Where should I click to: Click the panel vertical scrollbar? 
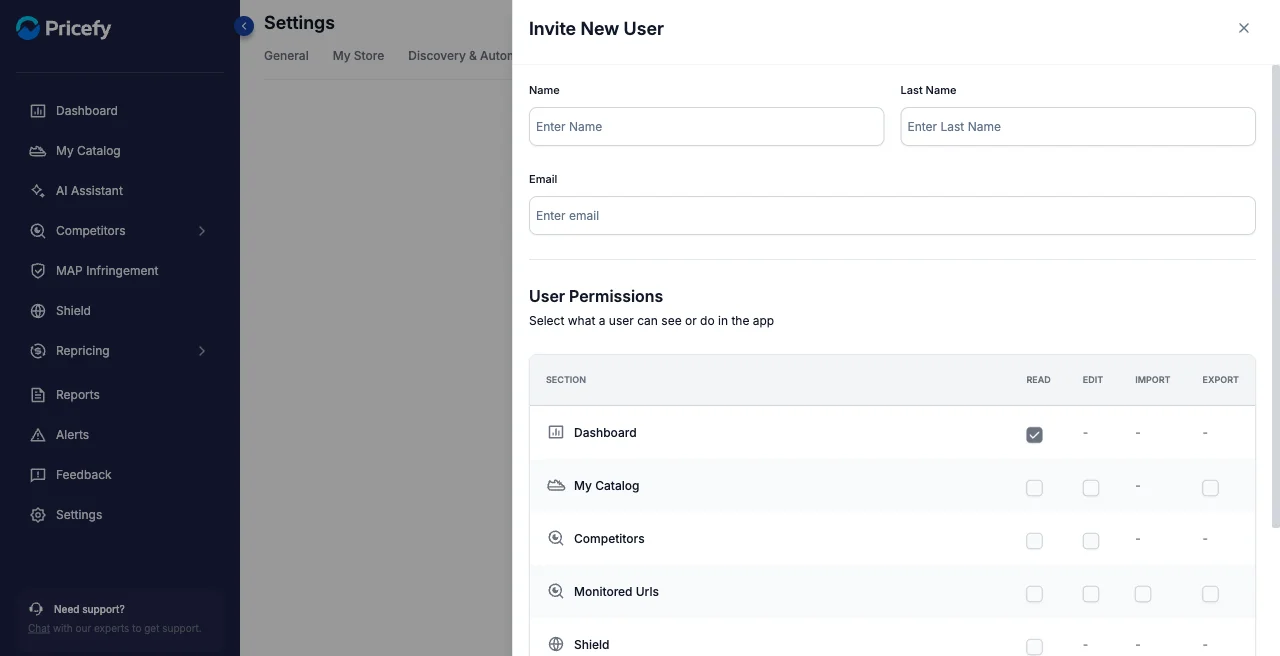[1275, 295]
